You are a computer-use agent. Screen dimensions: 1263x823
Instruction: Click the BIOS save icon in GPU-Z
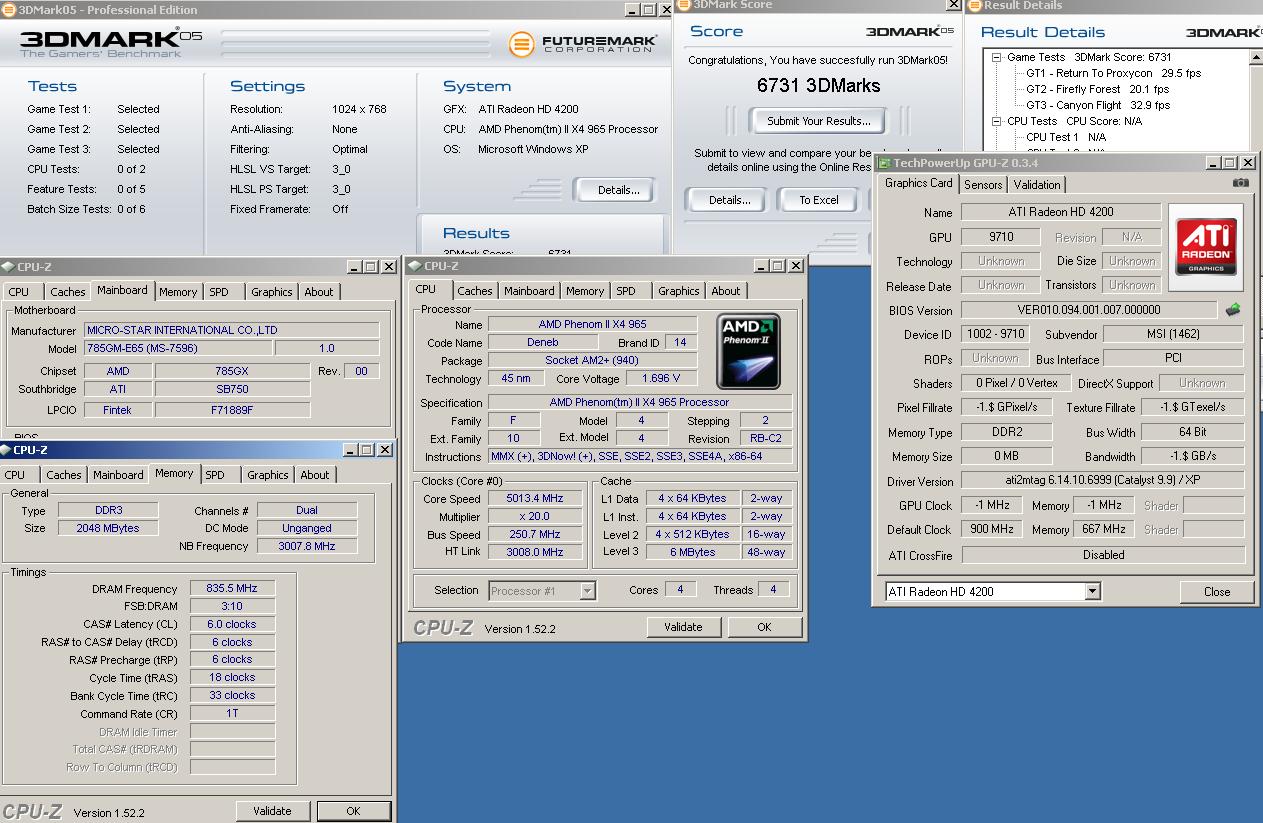coord(1233,310)
